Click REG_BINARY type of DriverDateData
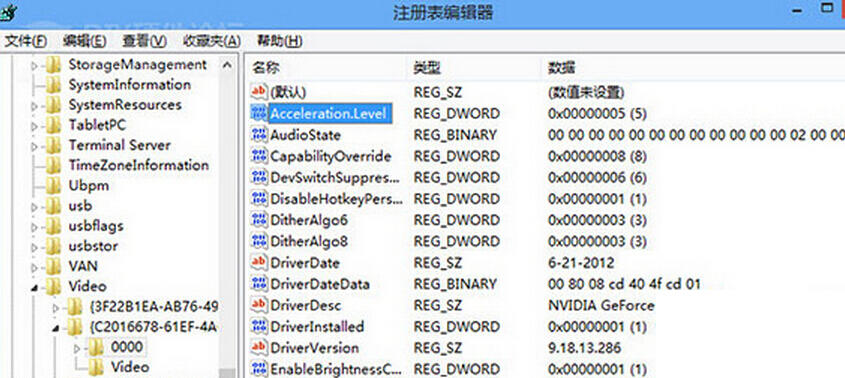The width and height of the screenshot is (845, 378). [455, 284]
